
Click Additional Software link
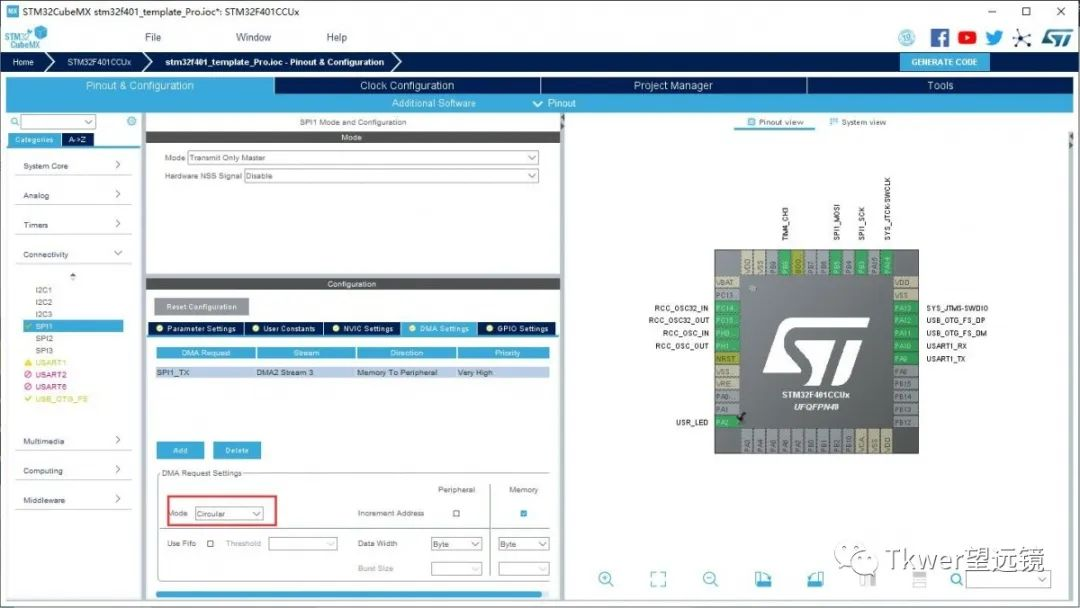tap(433, 103)
